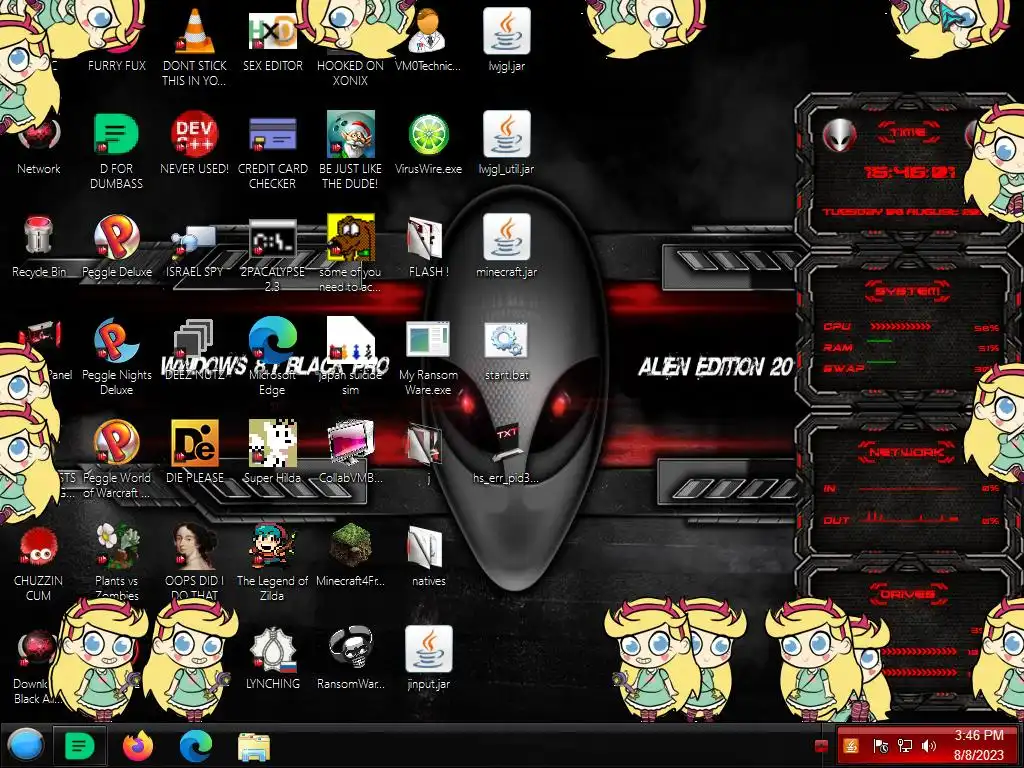Screen dimensions: 1024x768
Task: Select the hs_err_pid3 text file
Action: [x=506, y=443]
